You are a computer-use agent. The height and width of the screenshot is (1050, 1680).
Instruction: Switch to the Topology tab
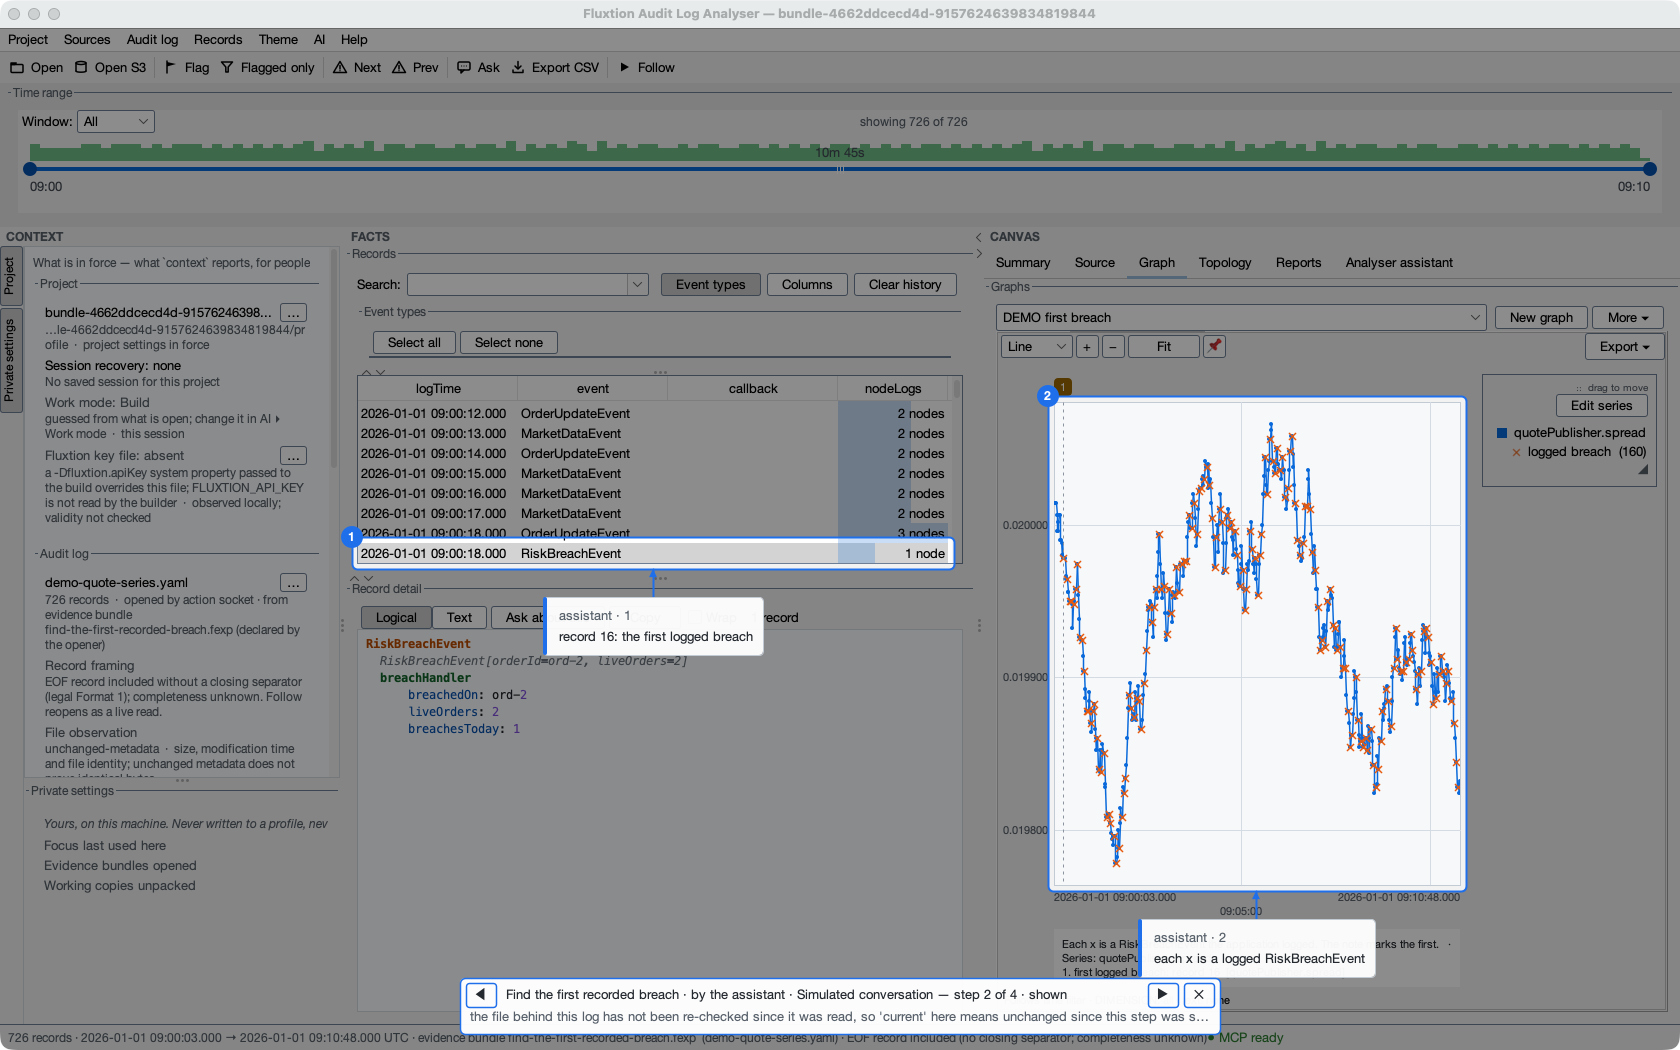point(1225,262)
